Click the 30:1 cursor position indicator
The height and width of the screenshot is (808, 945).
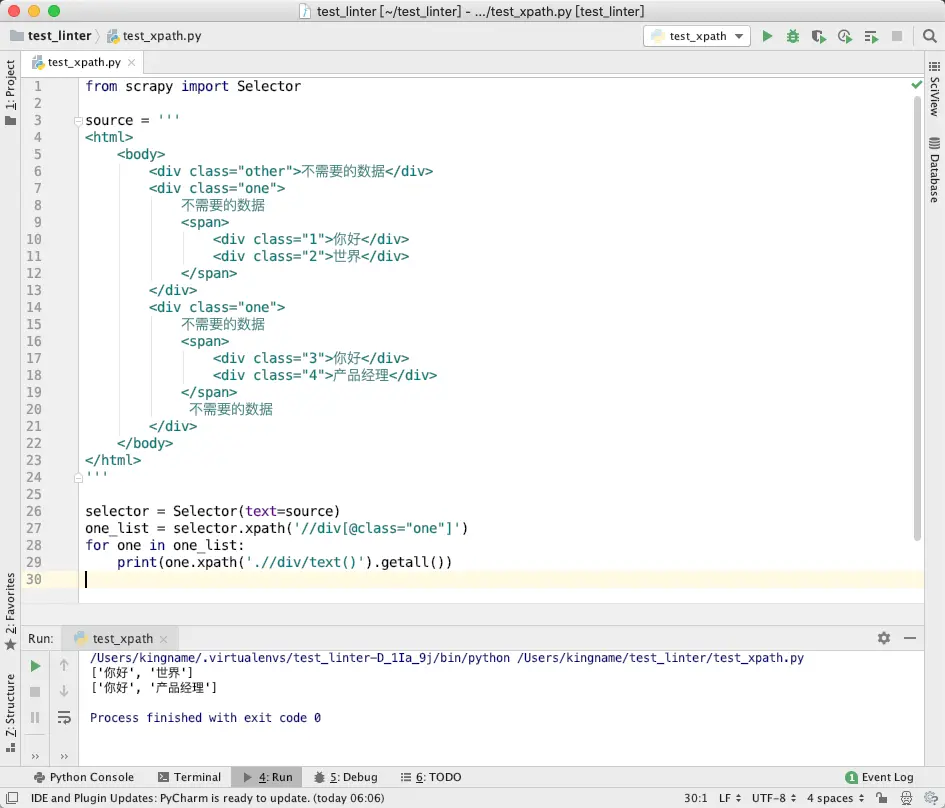[x=695, y=798]
